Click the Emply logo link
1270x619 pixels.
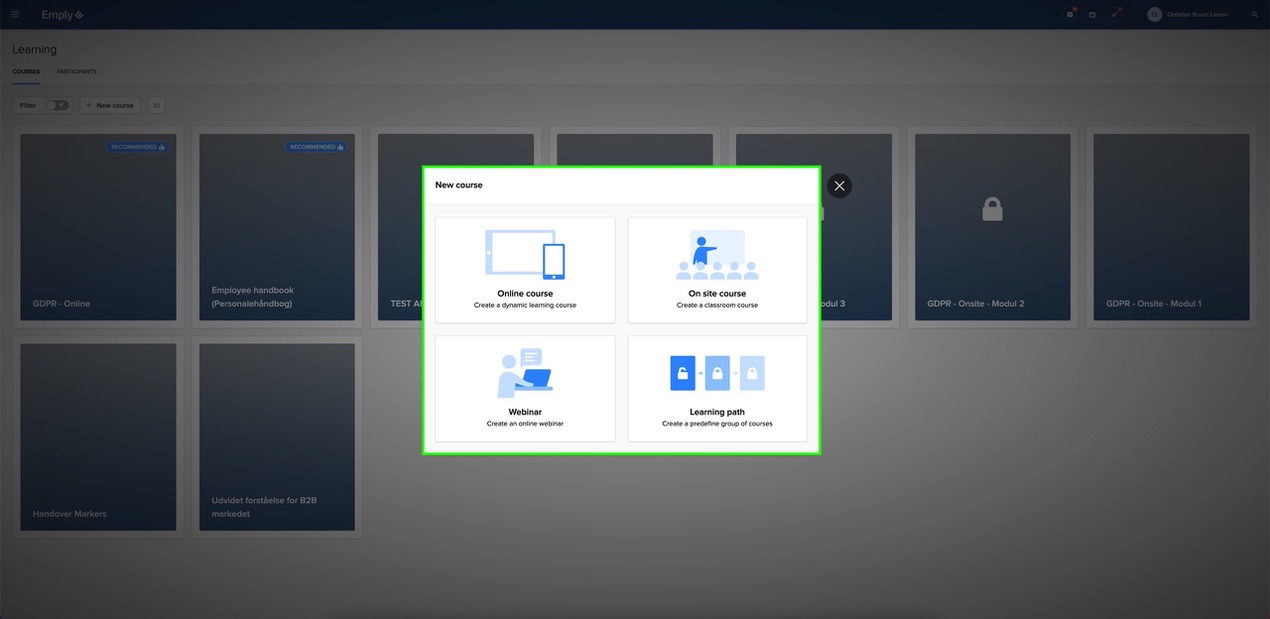[x=60, y=14]
